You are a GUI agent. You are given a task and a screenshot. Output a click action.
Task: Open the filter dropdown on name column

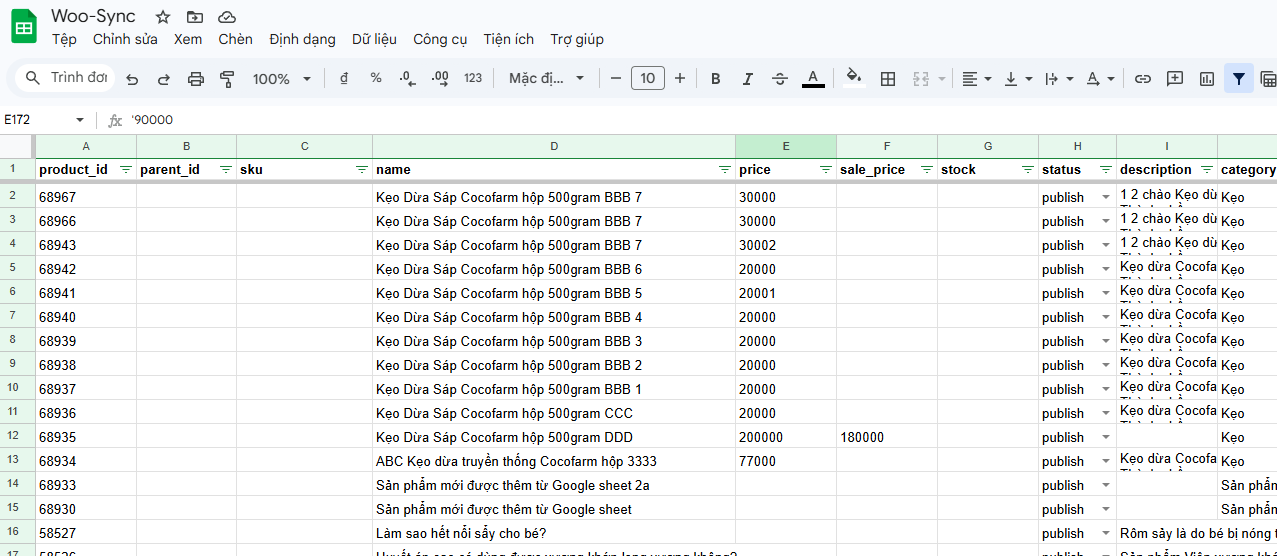(724, 170)
